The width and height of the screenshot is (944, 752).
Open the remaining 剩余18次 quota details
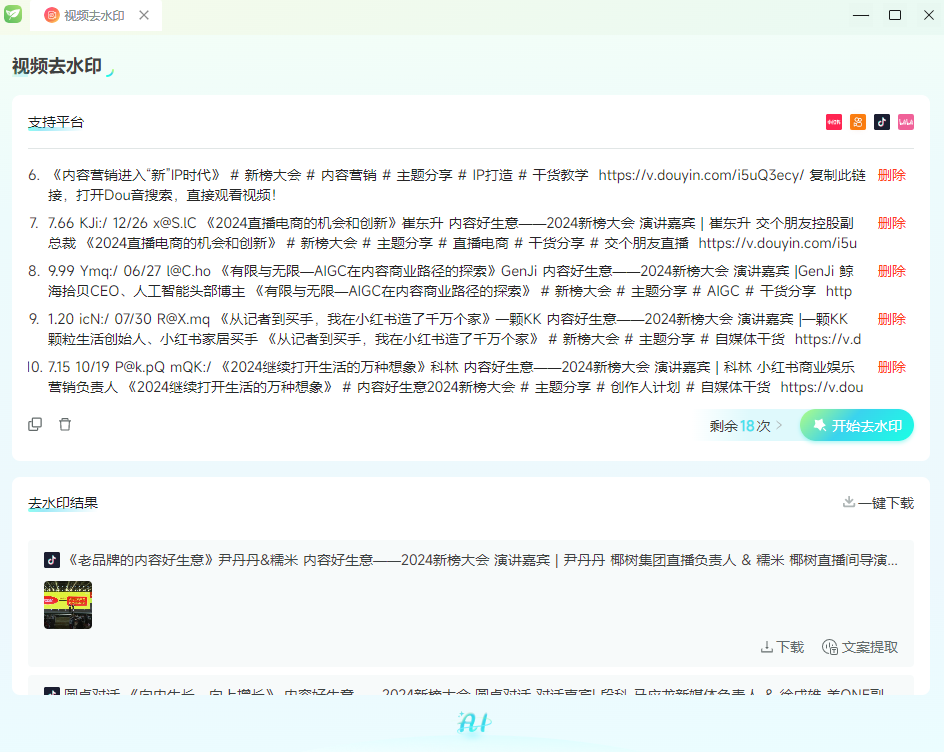point(745,426)
